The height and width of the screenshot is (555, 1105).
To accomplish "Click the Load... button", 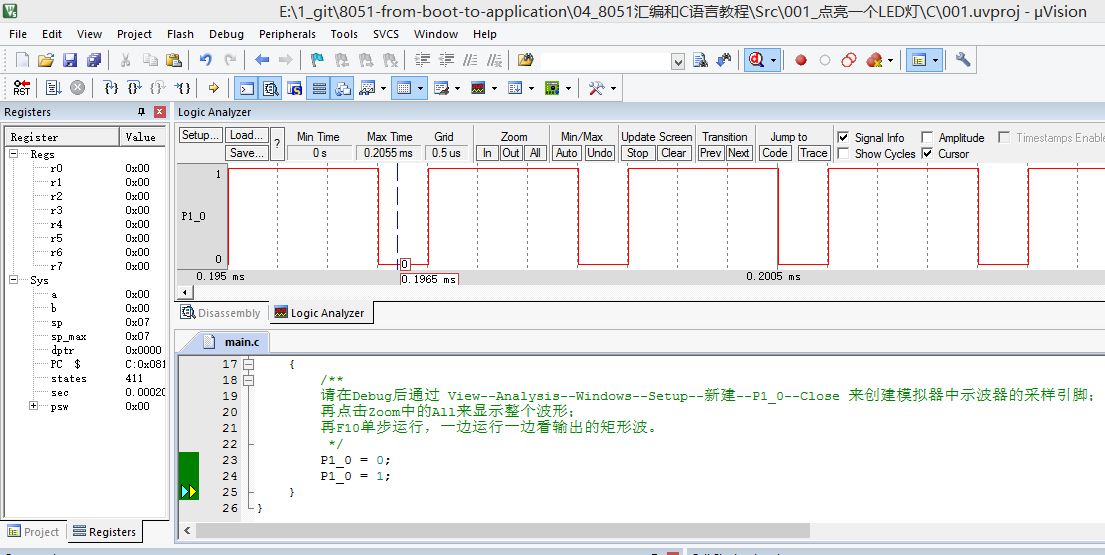I will pos(247,135).
